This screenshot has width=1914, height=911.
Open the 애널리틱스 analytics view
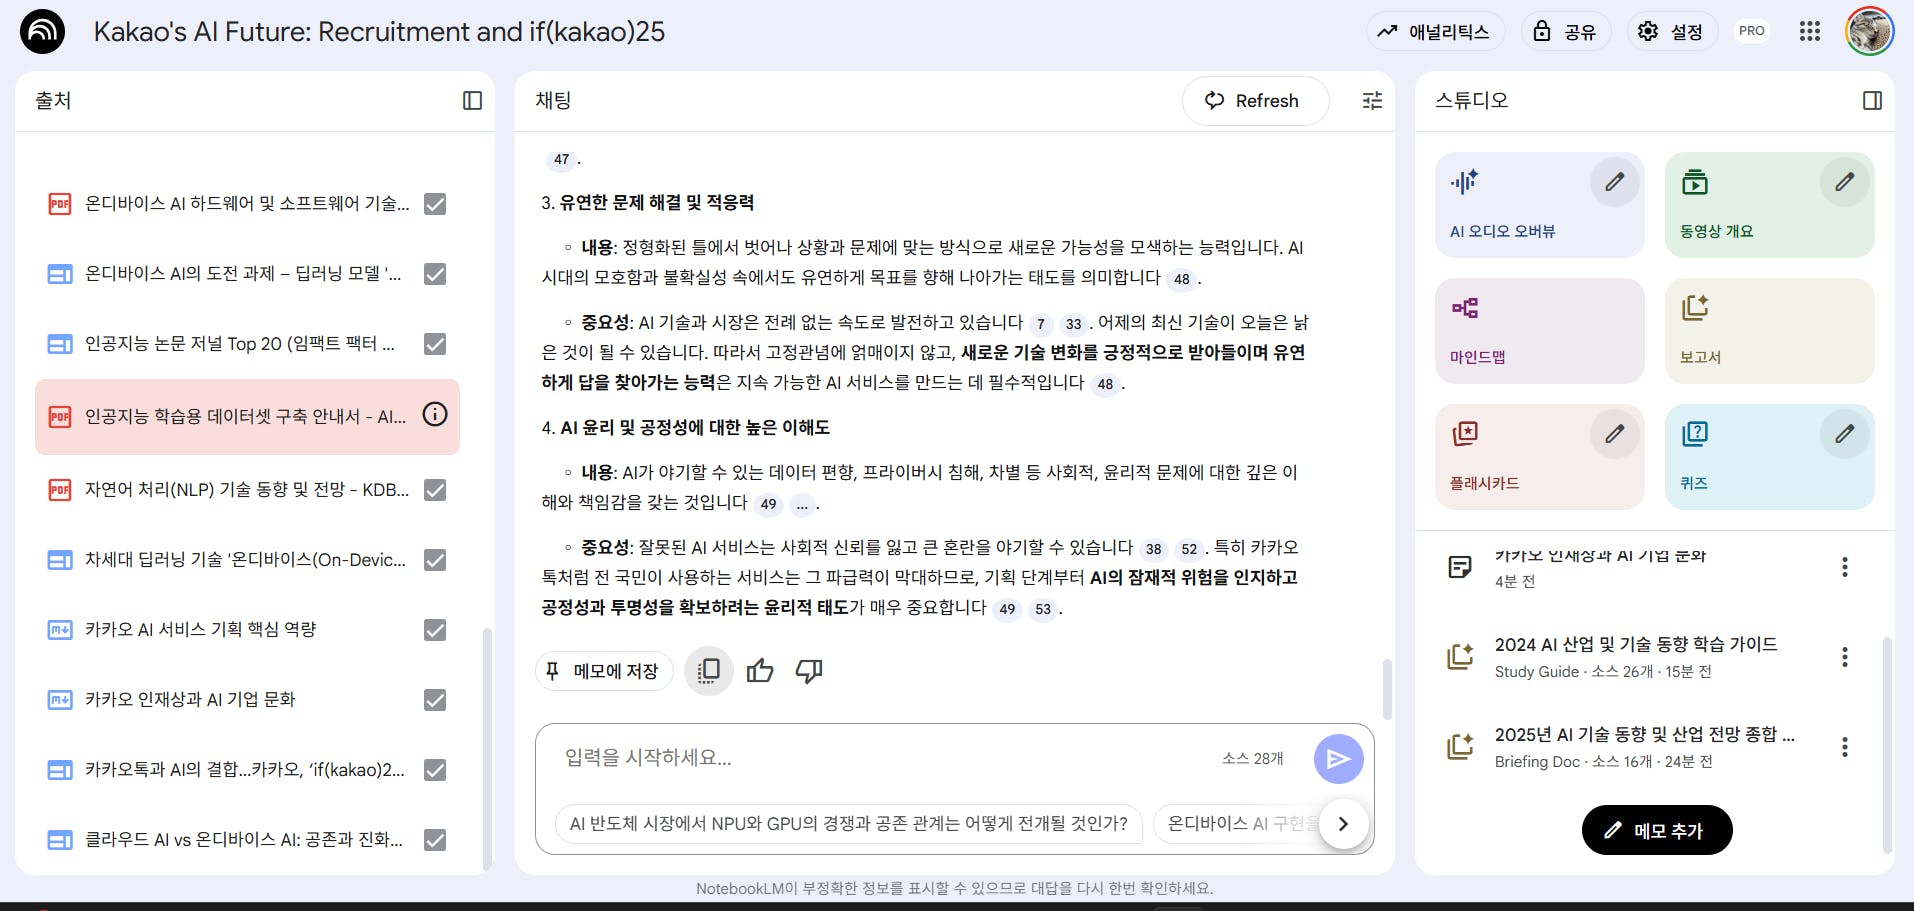pyautogui.click(x=1435, y=31)
